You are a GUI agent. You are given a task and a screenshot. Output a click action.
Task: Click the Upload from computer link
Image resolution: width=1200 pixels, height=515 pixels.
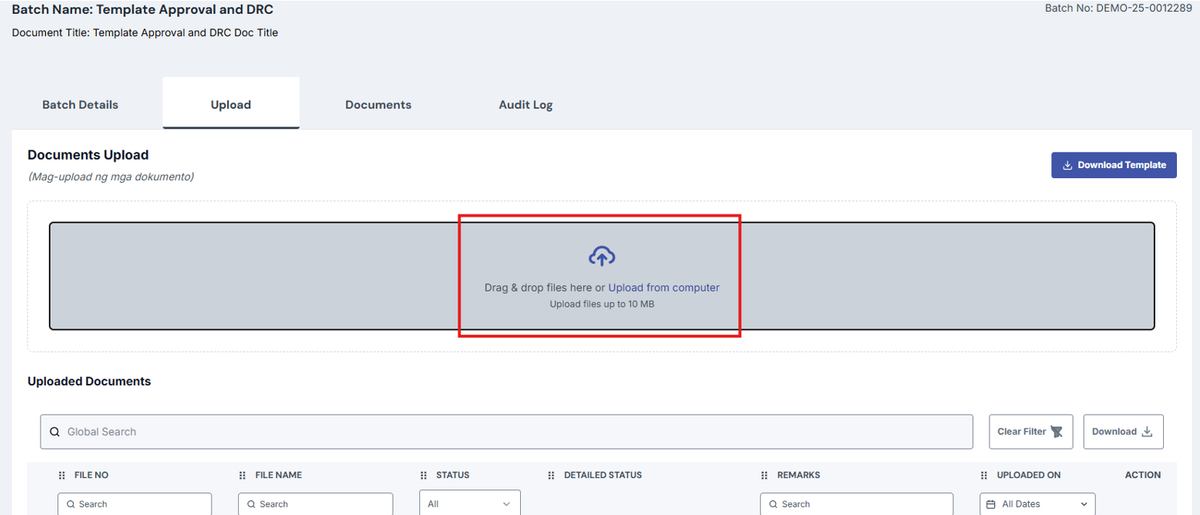tap(664, 287)
